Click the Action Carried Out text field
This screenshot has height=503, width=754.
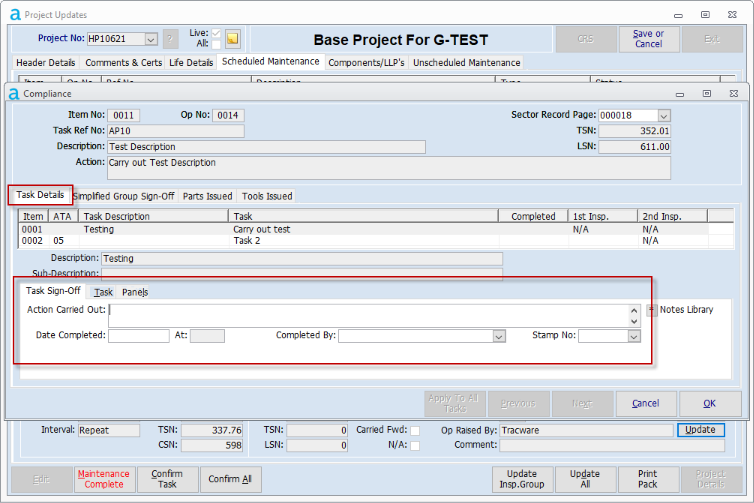point(369,315)
